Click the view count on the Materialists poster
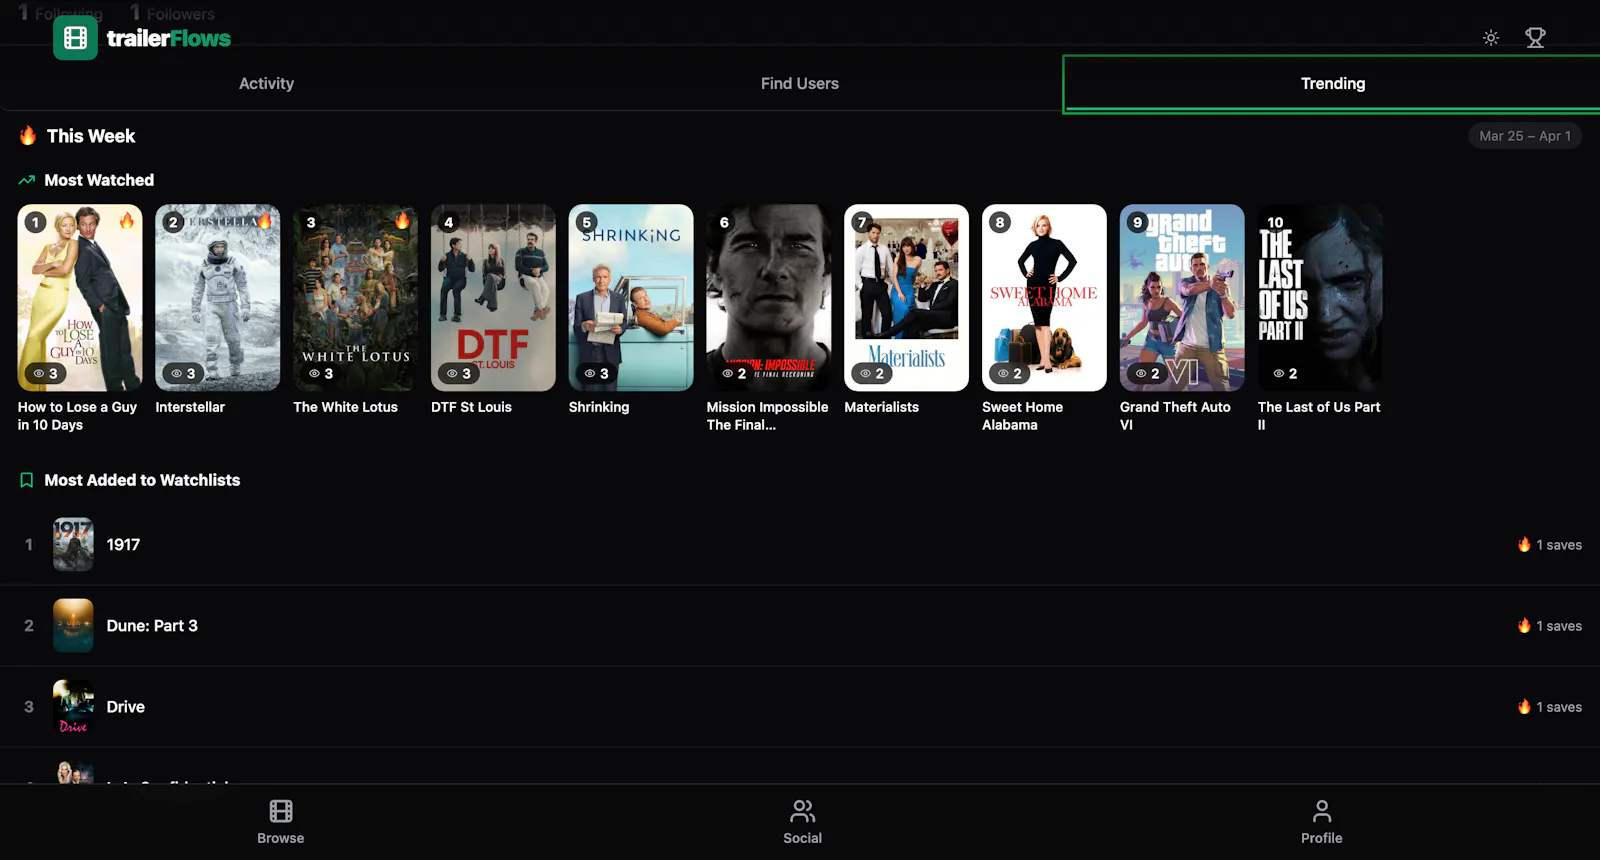 873,373
